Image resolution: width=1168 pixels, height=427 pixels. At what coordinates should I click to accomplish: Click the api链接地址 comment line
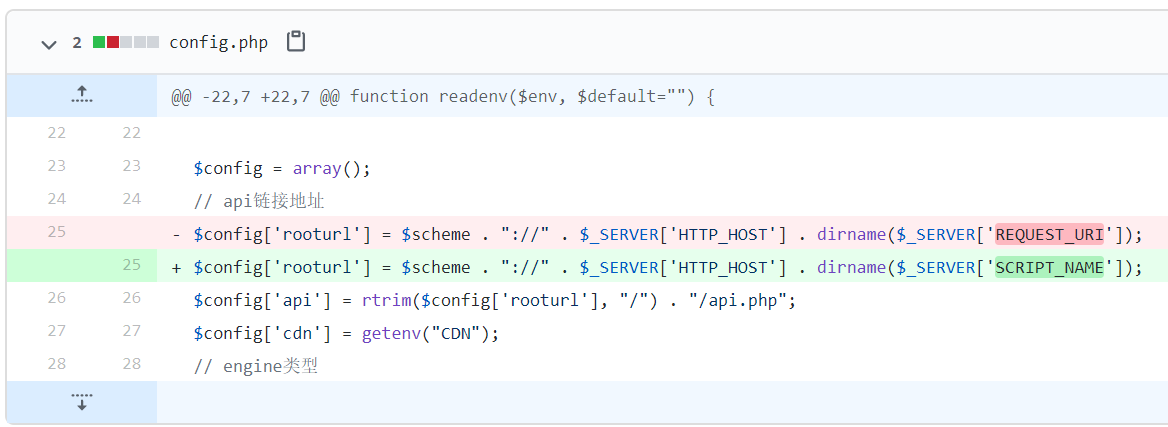pyautogui.click(x=259, y=201)
